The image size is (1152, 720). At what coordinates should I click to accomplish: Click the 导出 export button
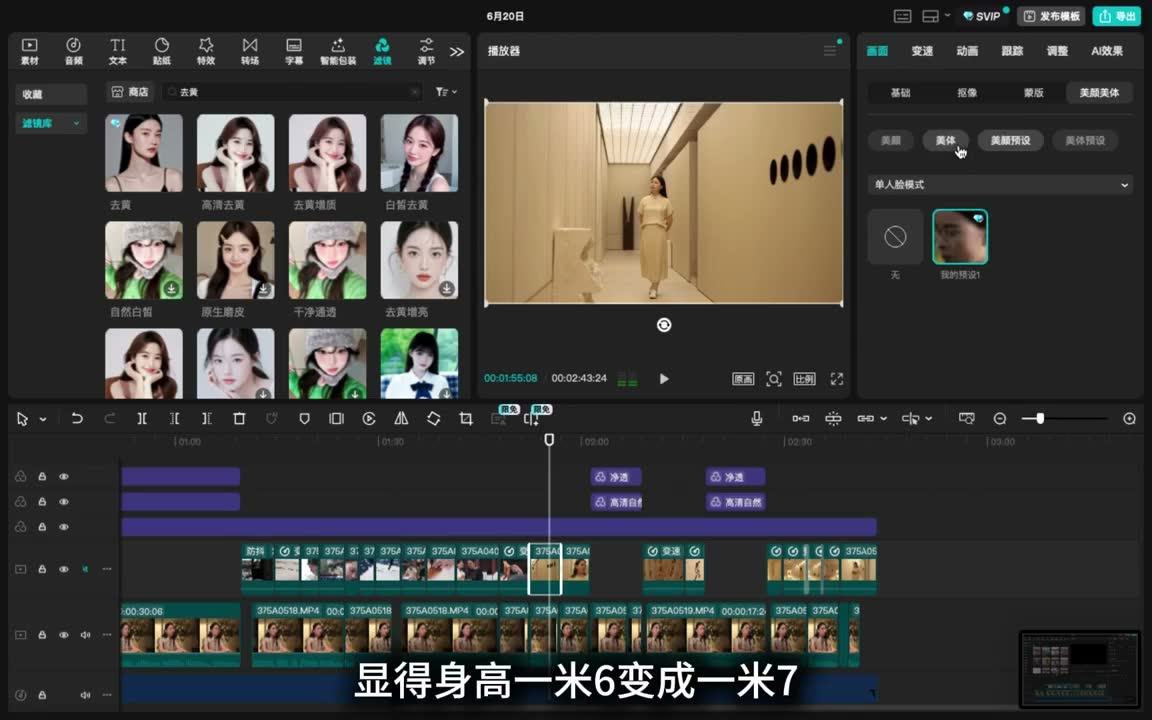point(1116,15)
